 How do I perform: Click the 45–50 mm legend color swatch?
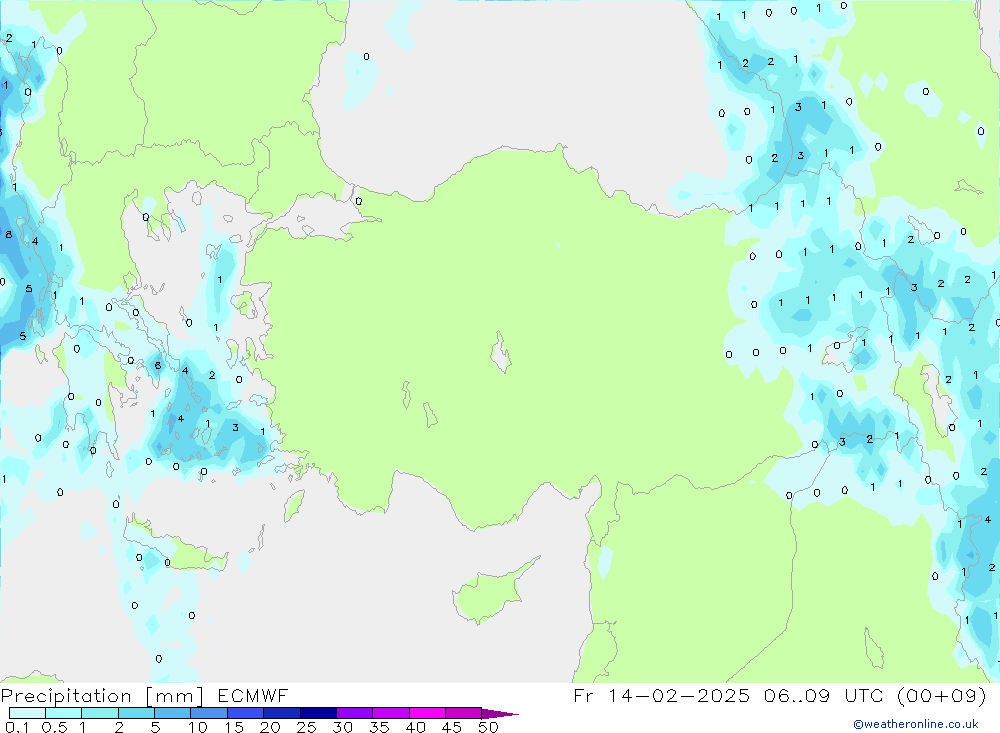tap(464, 713)
